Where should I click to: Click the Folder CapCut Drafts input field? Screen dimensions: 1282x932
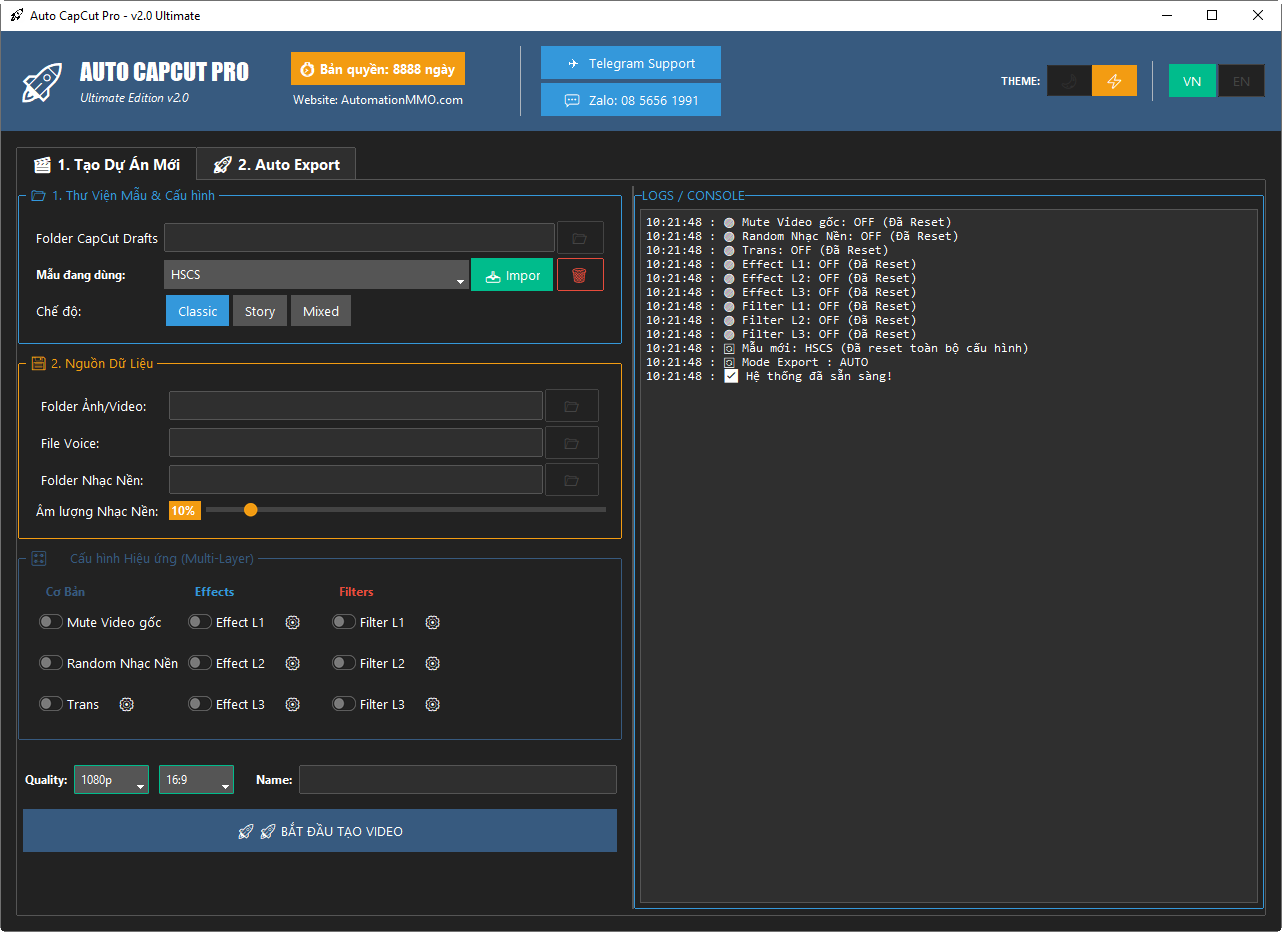(359, 238)
